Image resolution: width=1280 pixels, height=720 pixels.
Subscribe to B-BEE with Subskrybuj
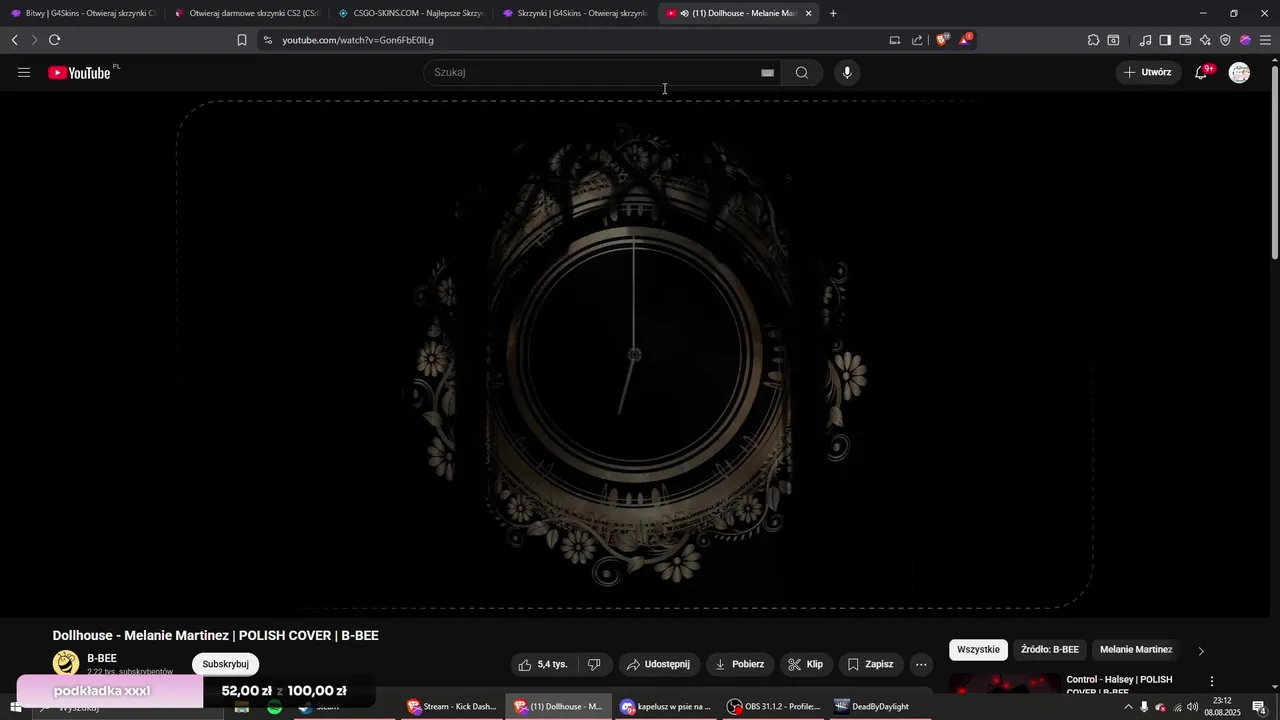225,664
